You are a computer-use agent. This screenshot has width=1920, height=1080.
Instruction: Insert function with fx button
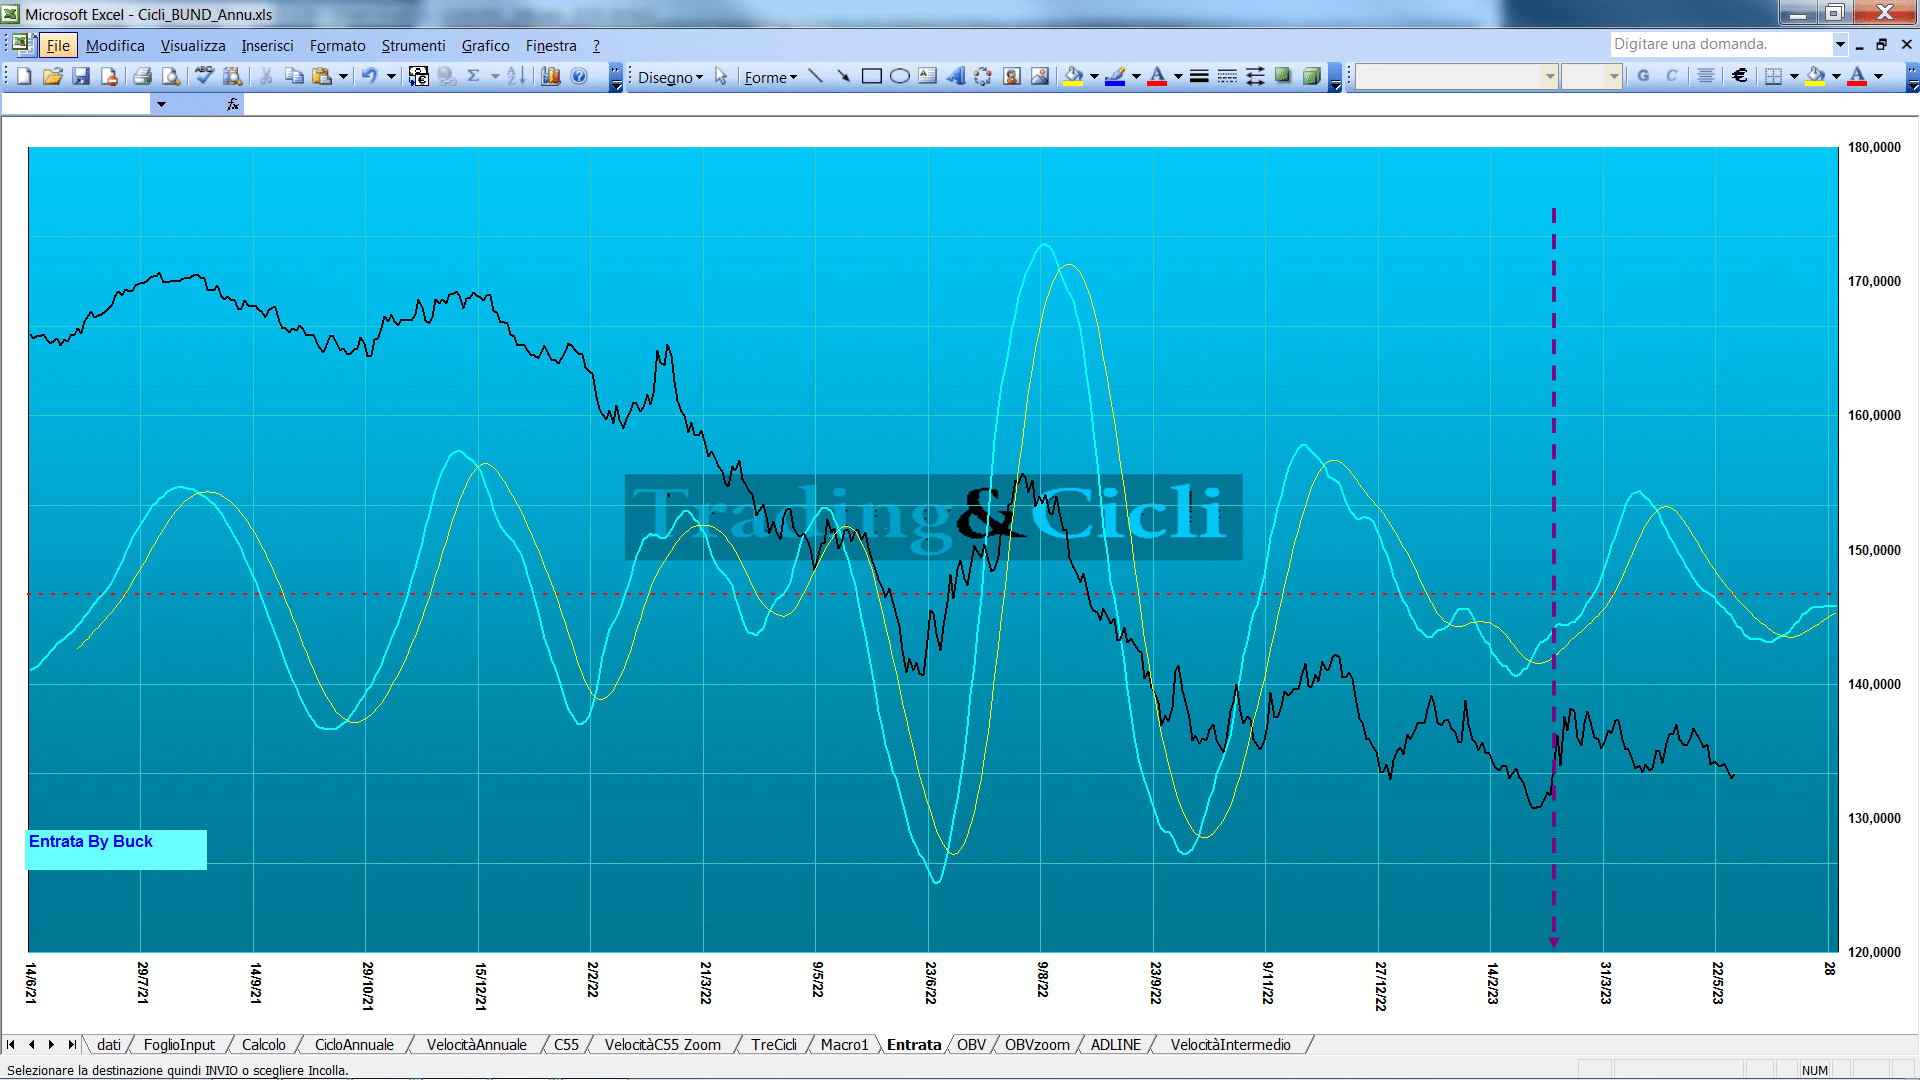233,104
